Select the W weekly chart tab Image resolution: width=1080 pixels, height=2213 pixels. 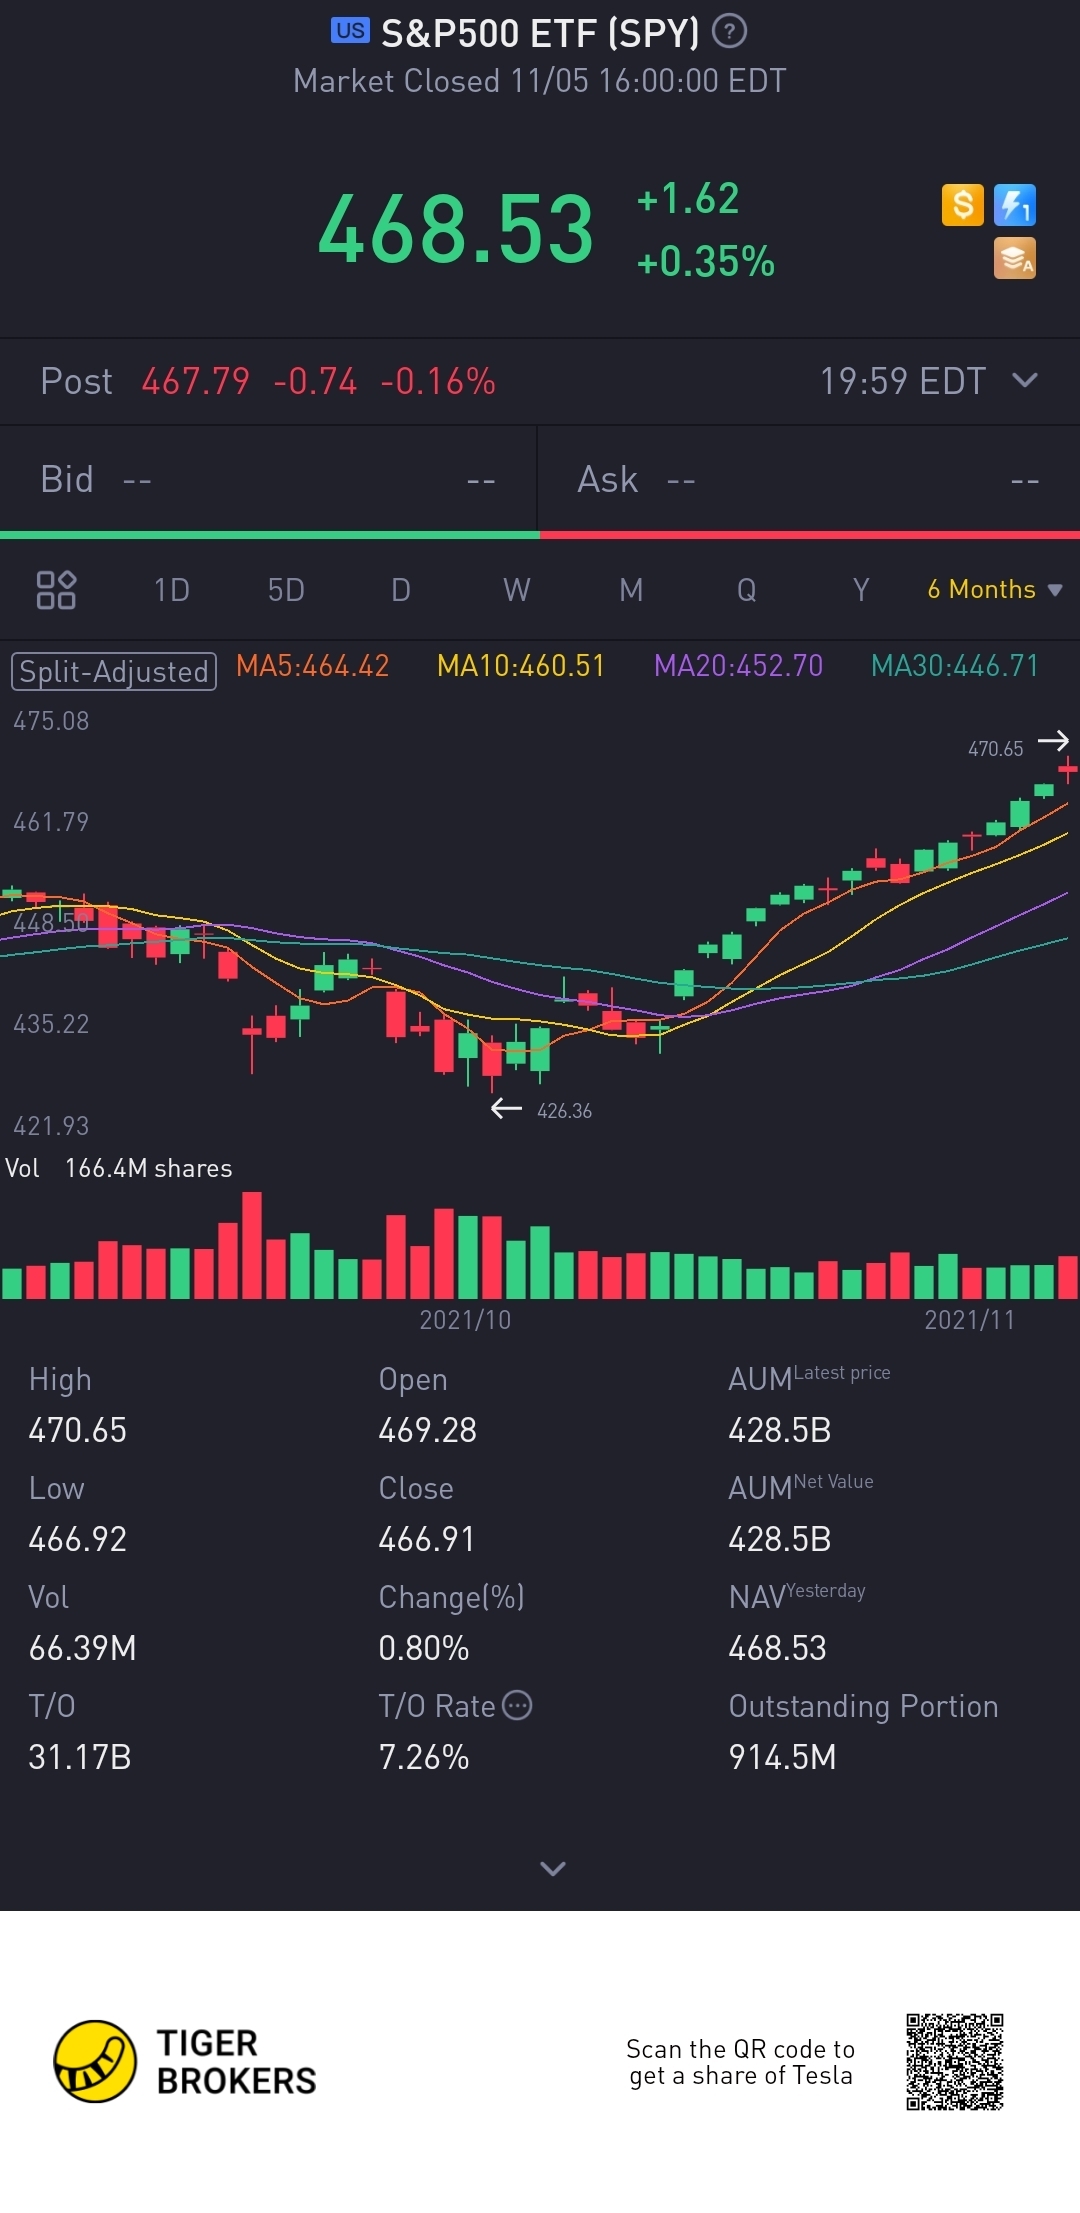tap(517, 590)
